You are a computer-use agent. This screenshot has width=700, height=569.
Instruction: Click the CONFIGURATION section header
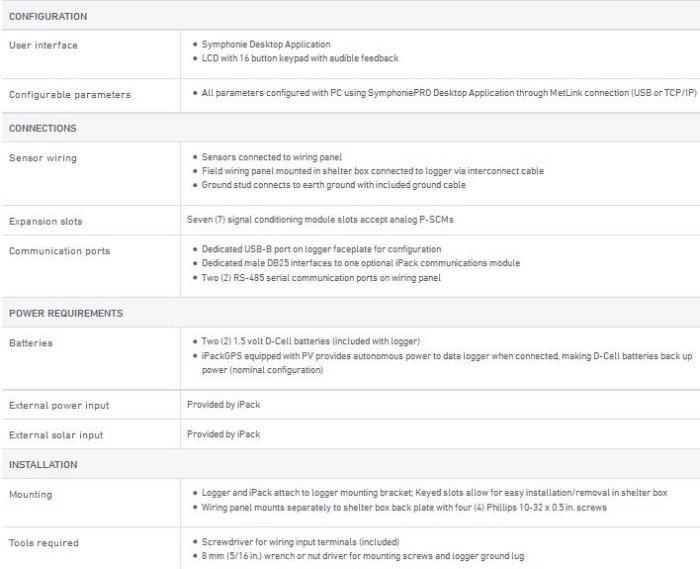coord(48,17)
